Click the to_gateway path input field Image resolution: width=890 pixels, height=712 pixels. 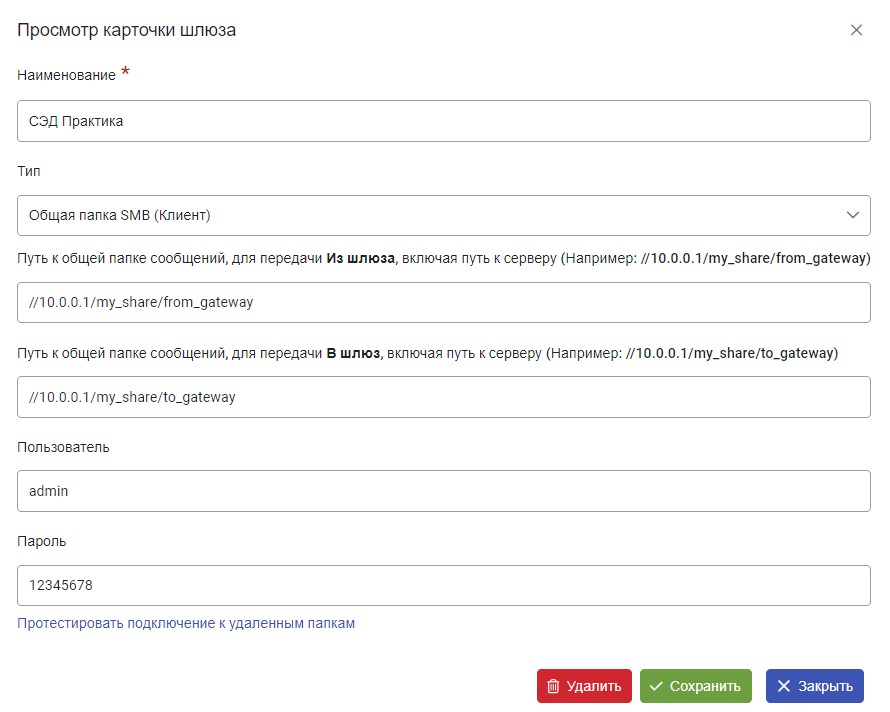(443, 397)
